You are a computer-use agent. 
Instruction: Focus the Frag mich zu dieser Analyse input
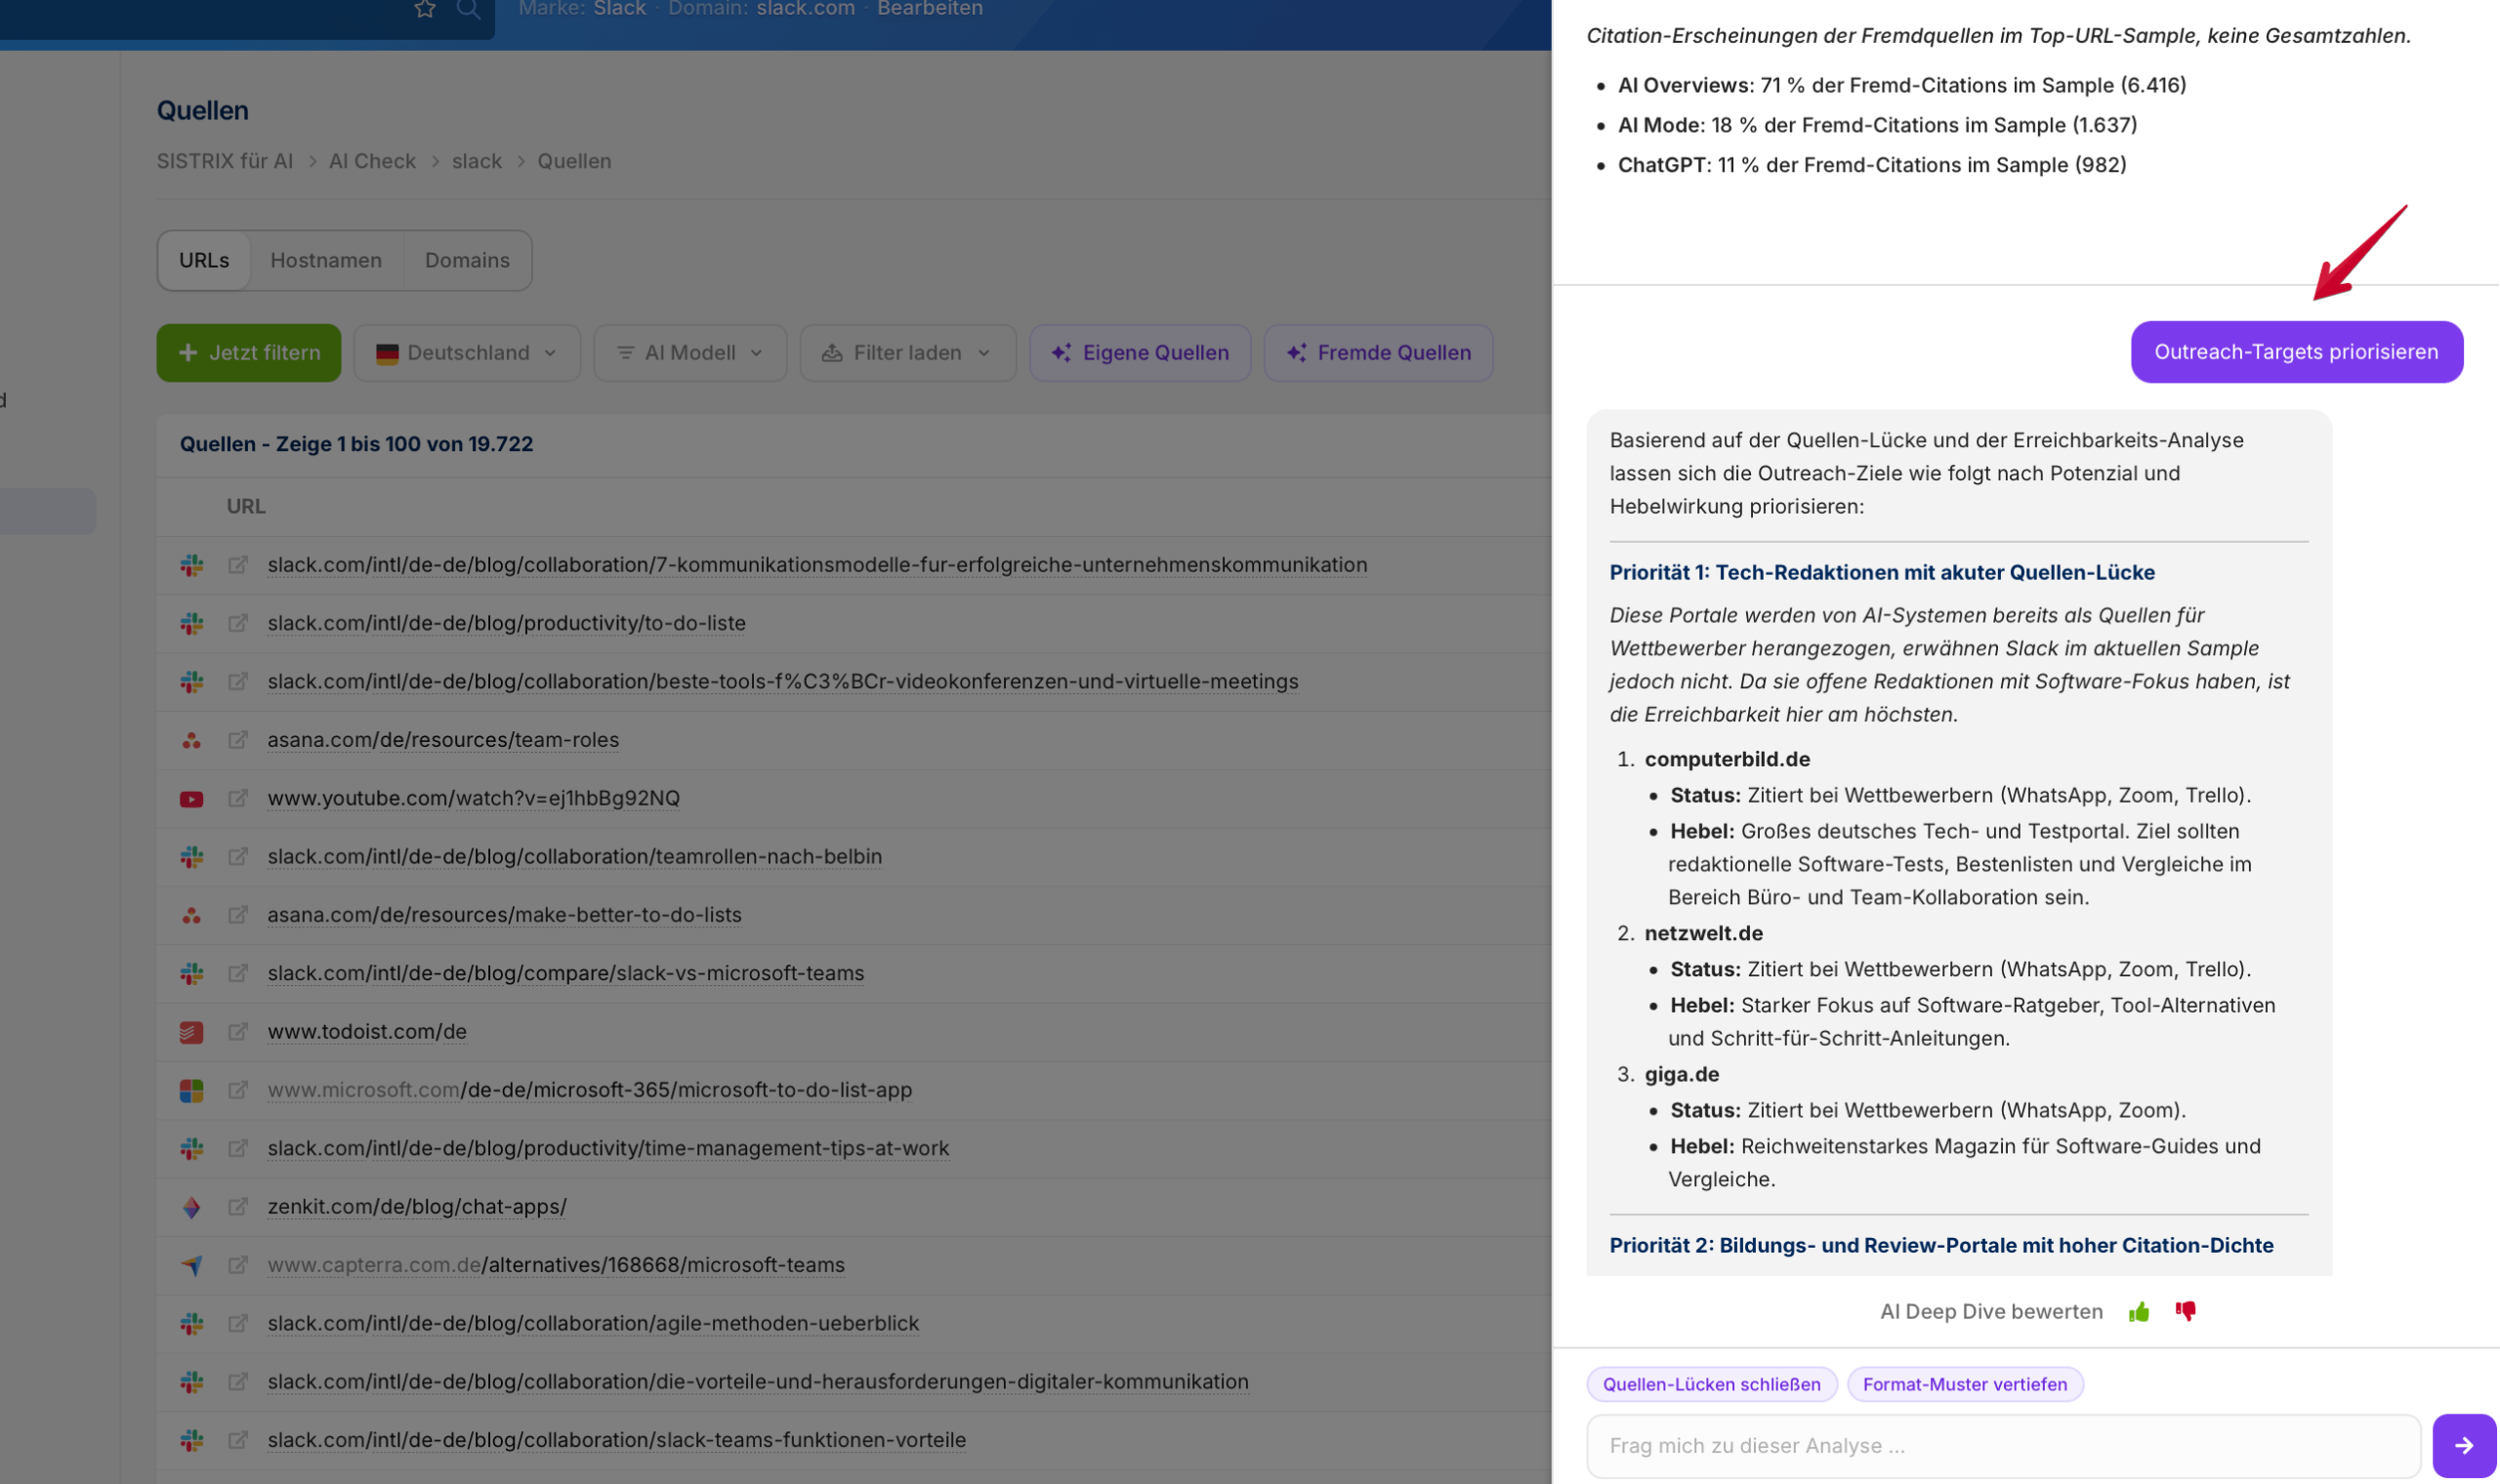(2003, 1445)
